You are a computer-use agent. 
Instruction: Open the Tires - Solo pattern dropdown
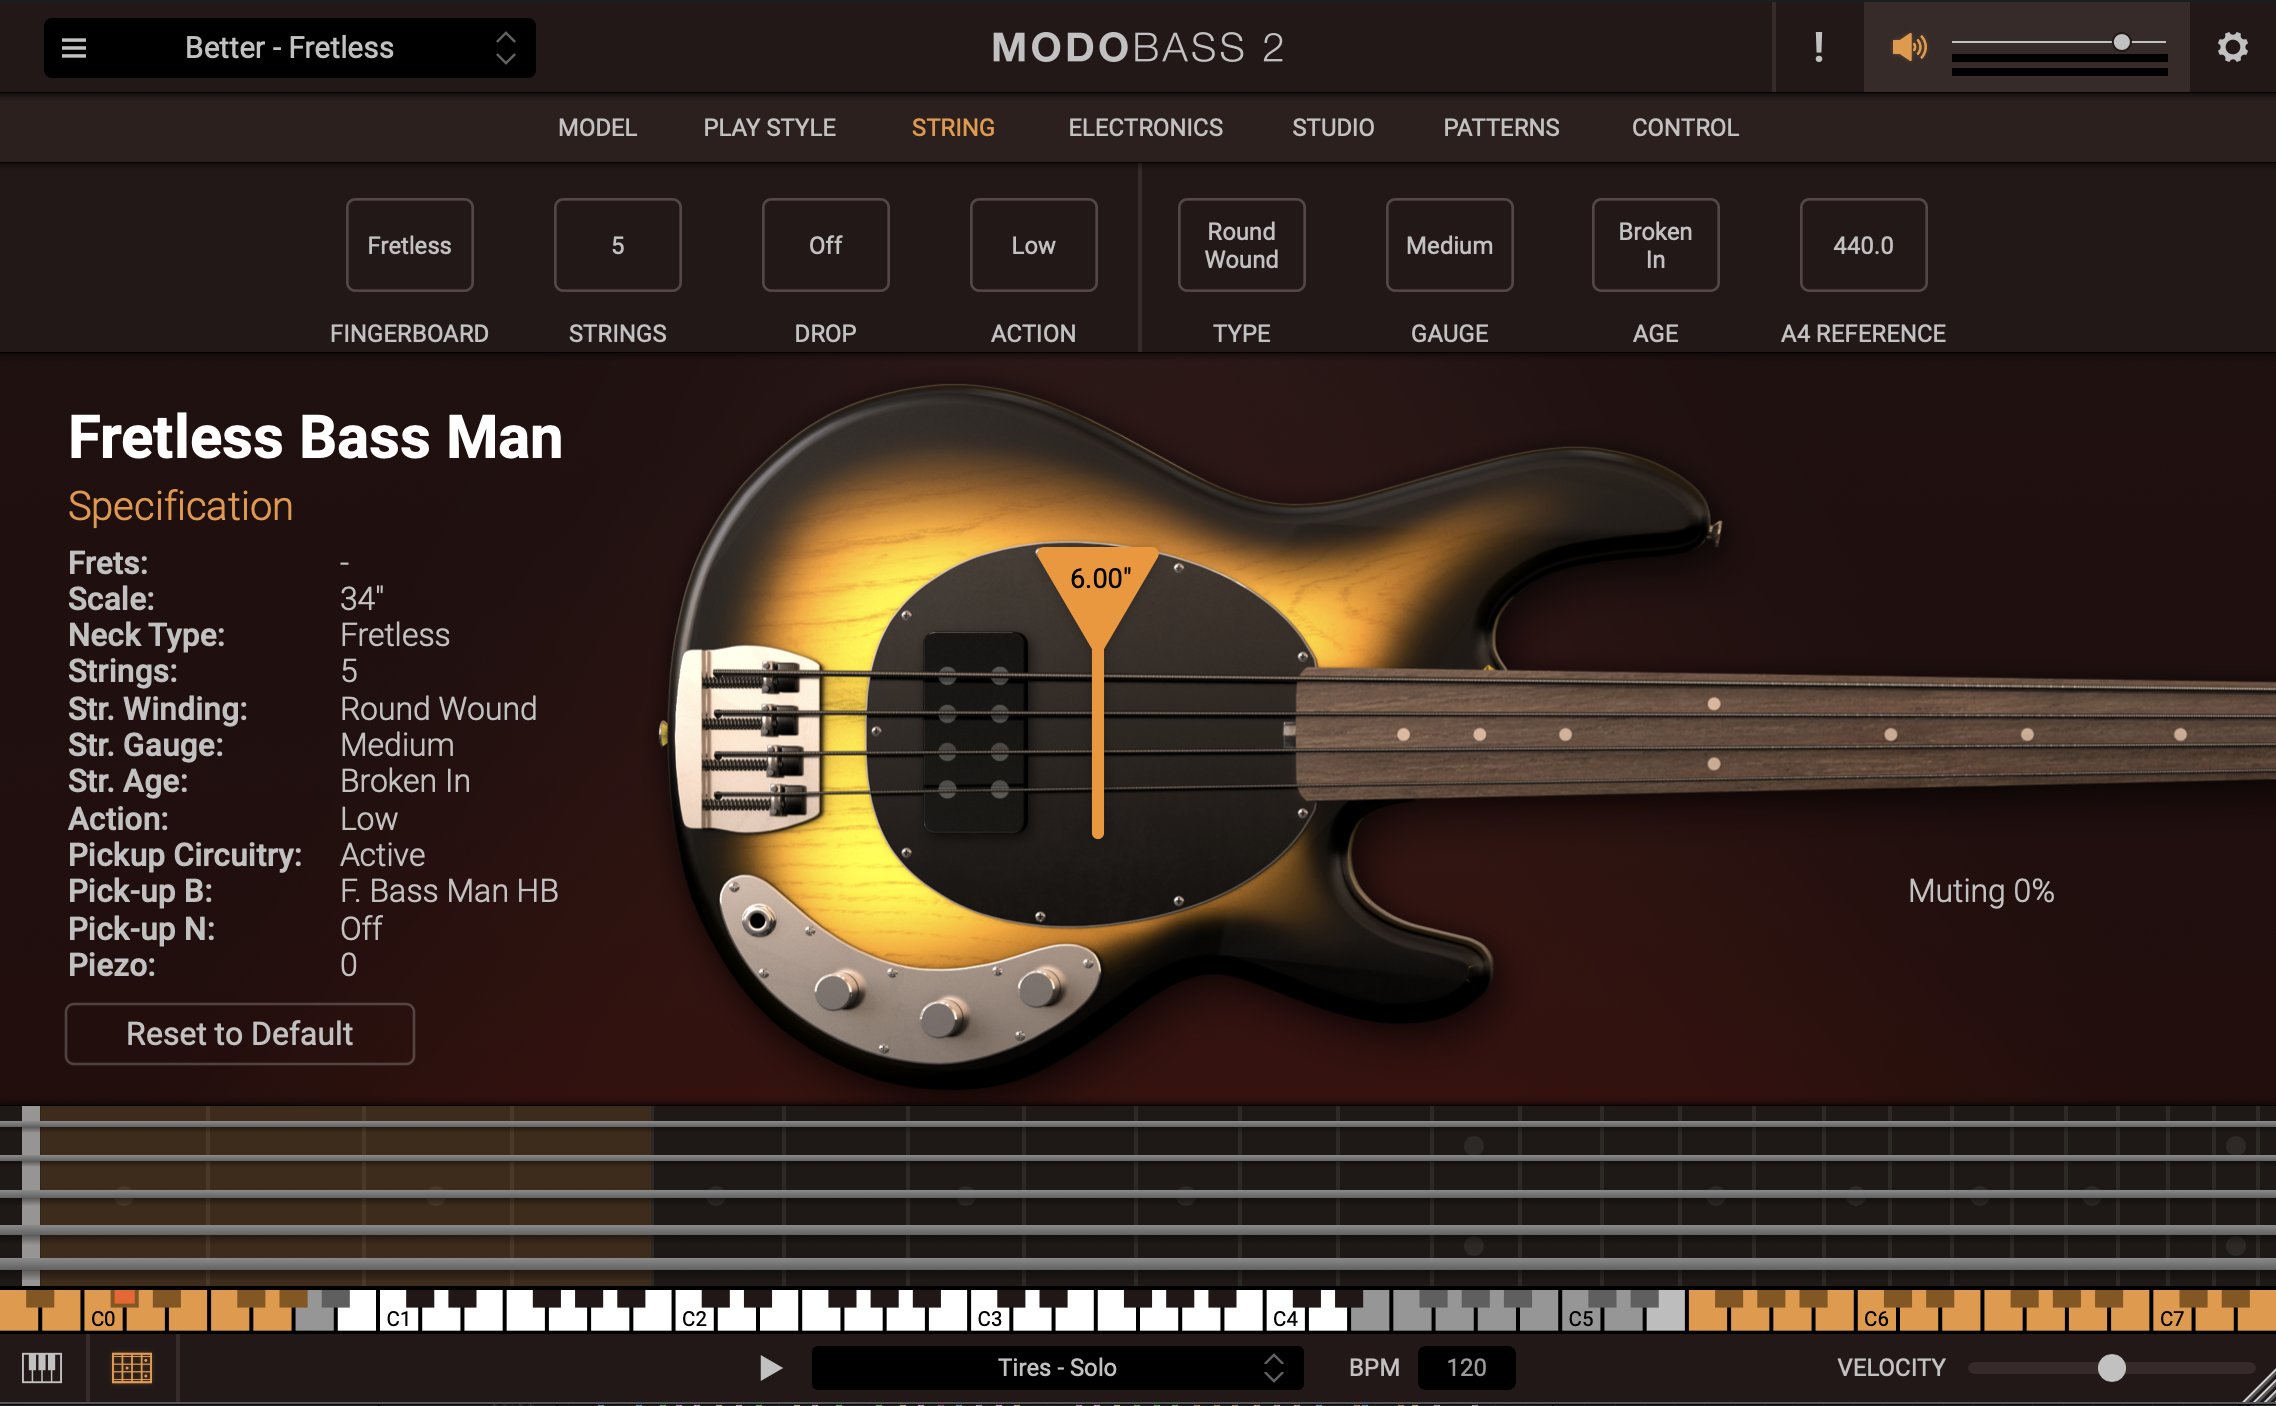tap(1056, 1367)
